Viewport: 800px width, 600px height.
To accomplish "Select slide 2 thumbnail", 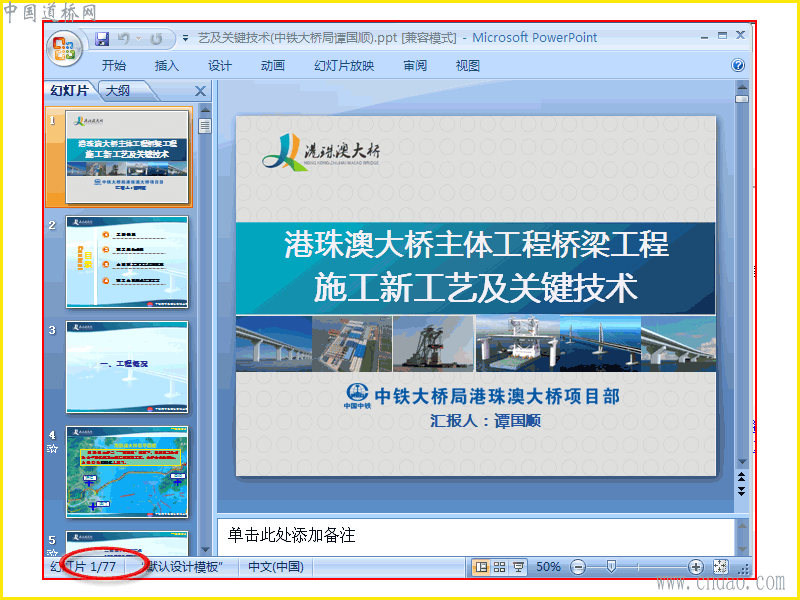I will (127, 262).
